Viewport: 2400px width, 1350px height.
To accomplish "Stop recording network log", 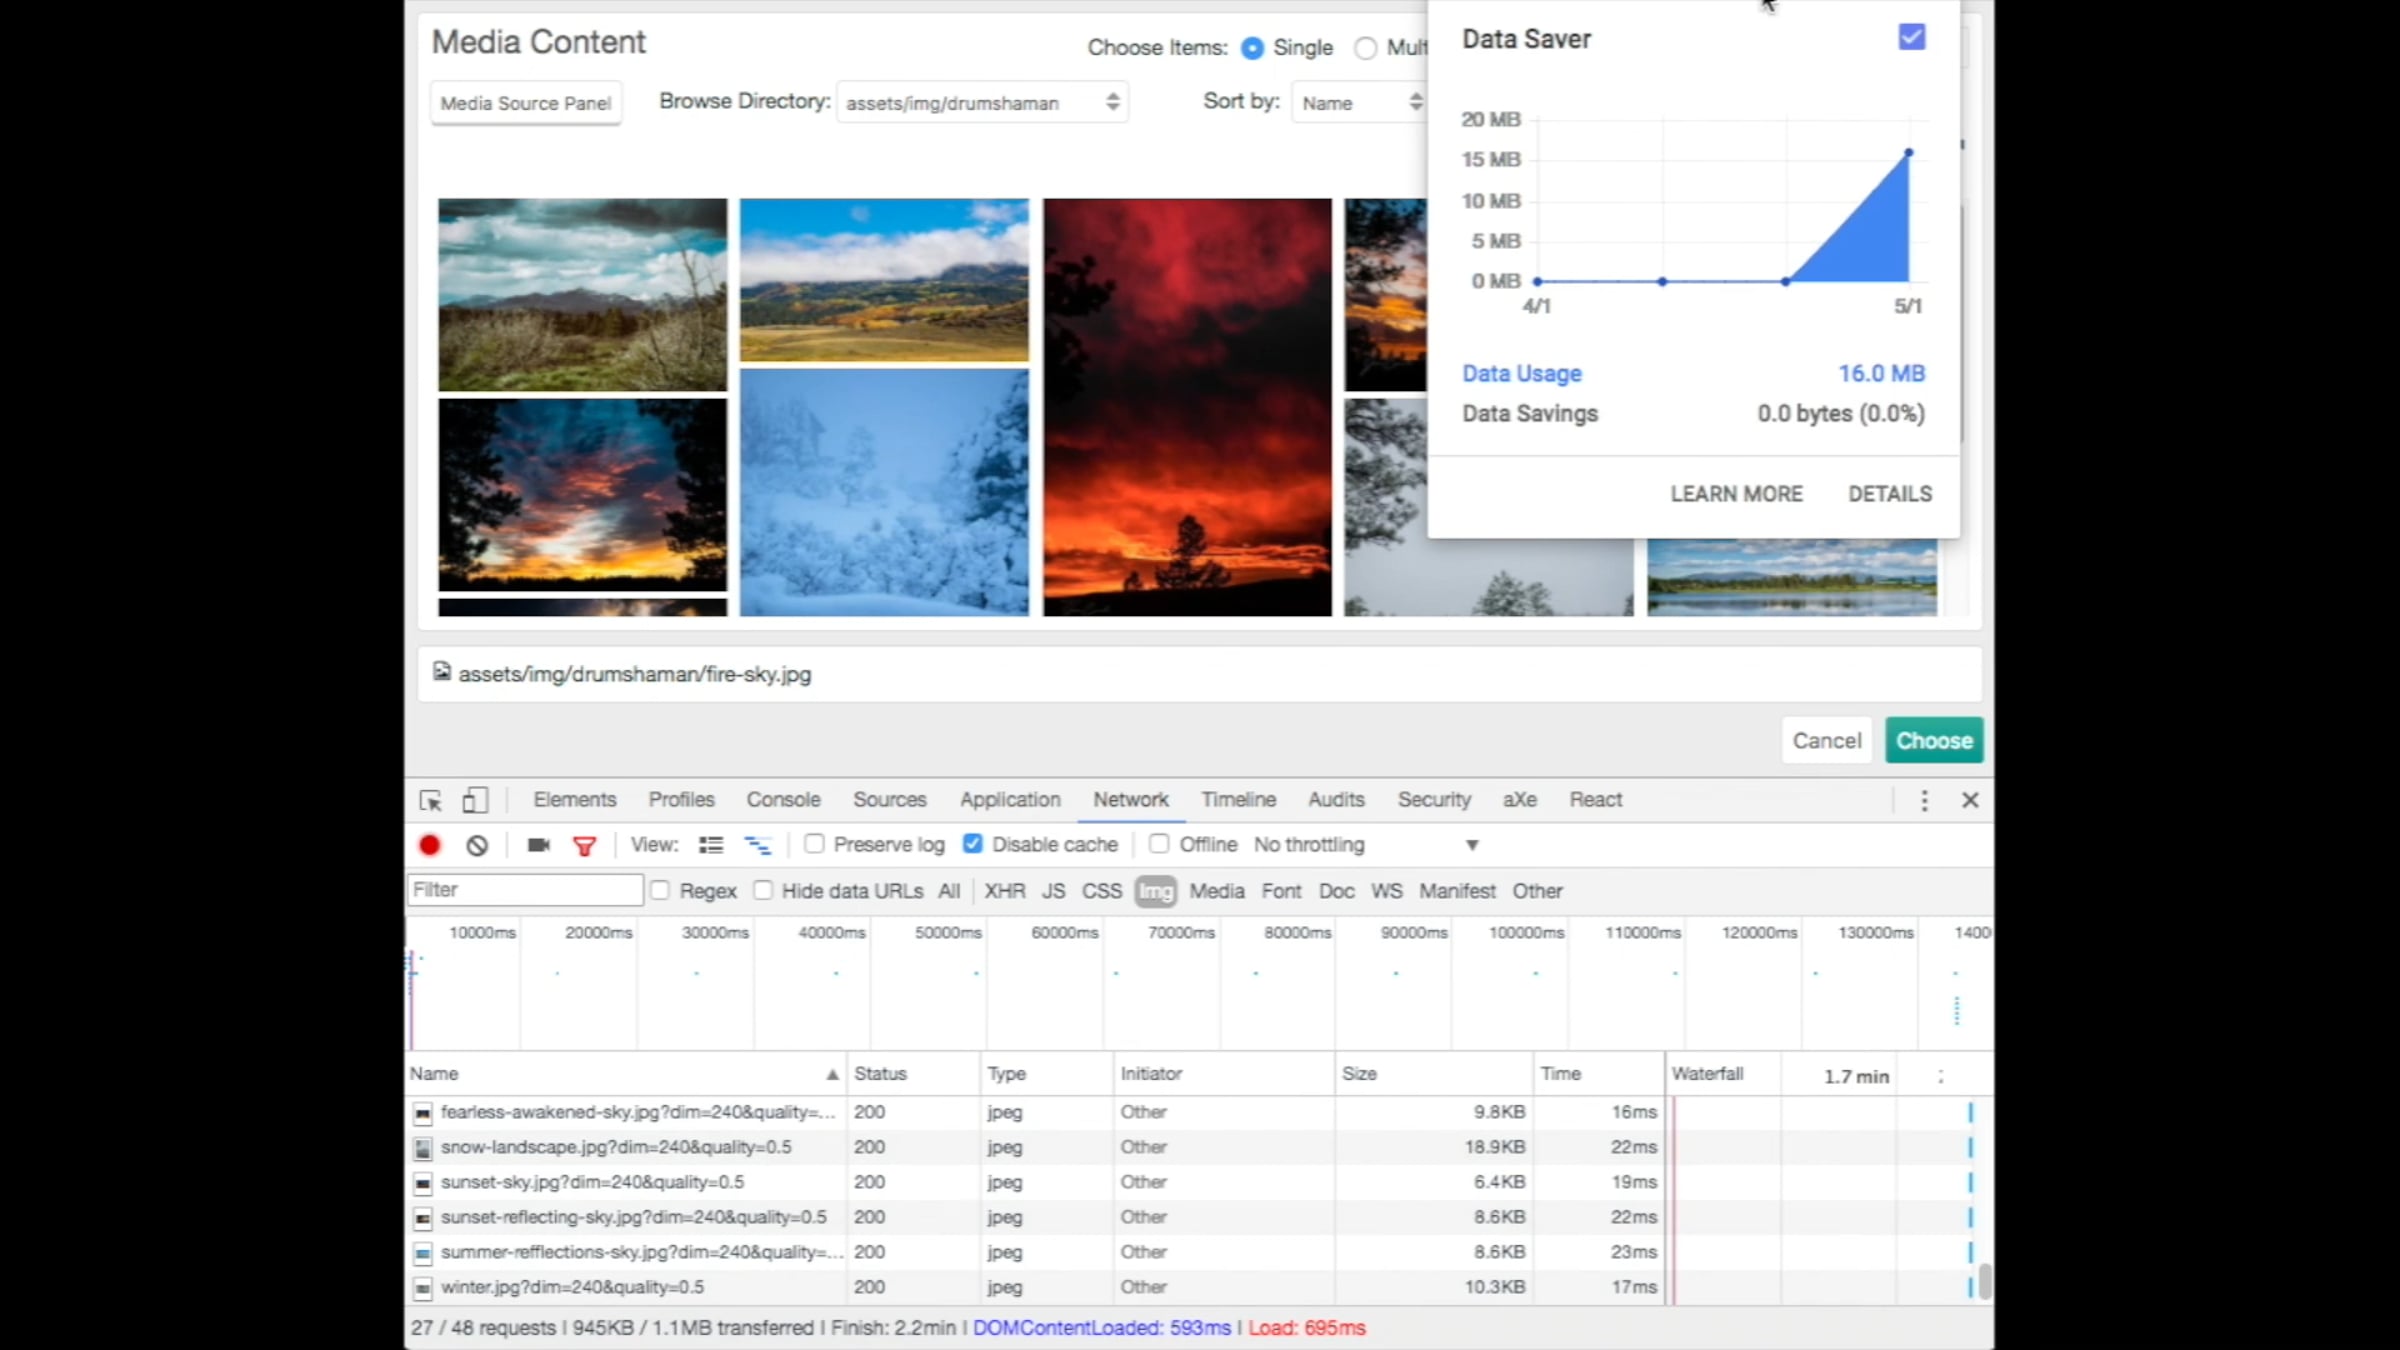I will pyautogui.click(x=430, y=845).
